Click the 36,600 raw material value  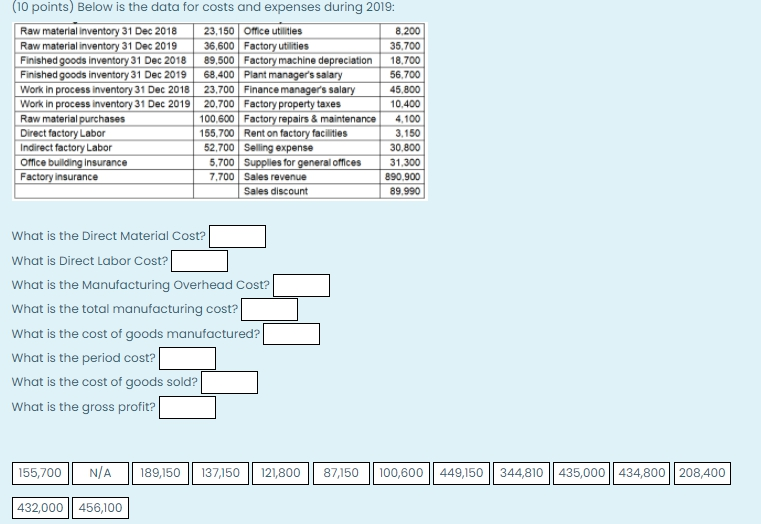coord(219,46)
